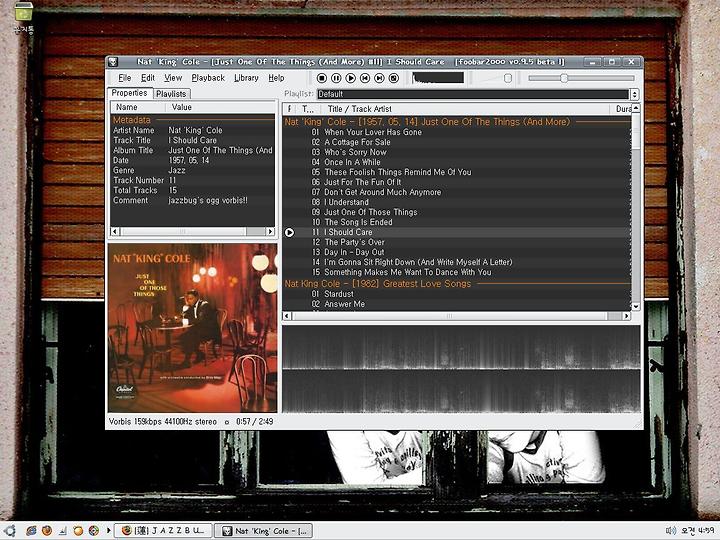
Task: Click the playlist horizontal scrollbar left arrow
Action: click(x=287, y=316)
